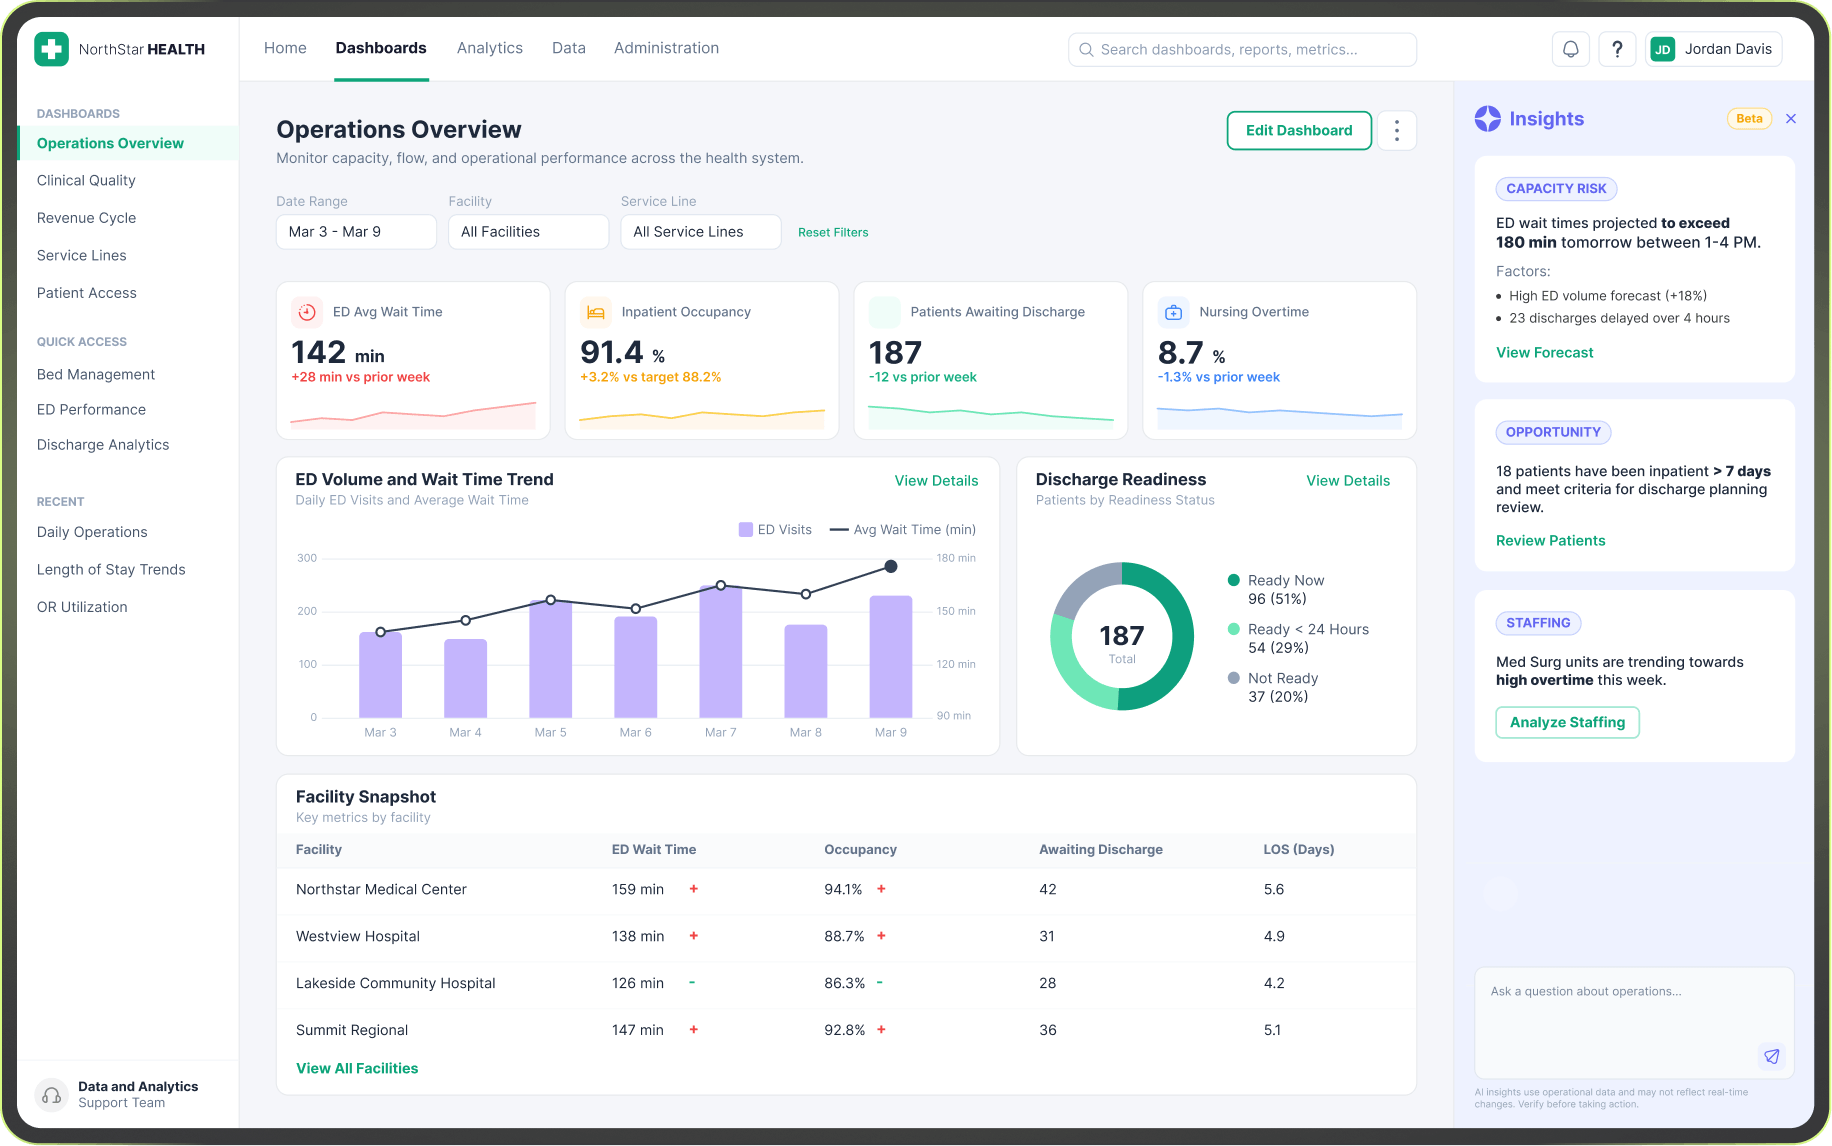Click the Inpatient Occupancy bed icon
This screenshot has width=1832, height=1146.
pyautogui.click(x=596, y=312)
